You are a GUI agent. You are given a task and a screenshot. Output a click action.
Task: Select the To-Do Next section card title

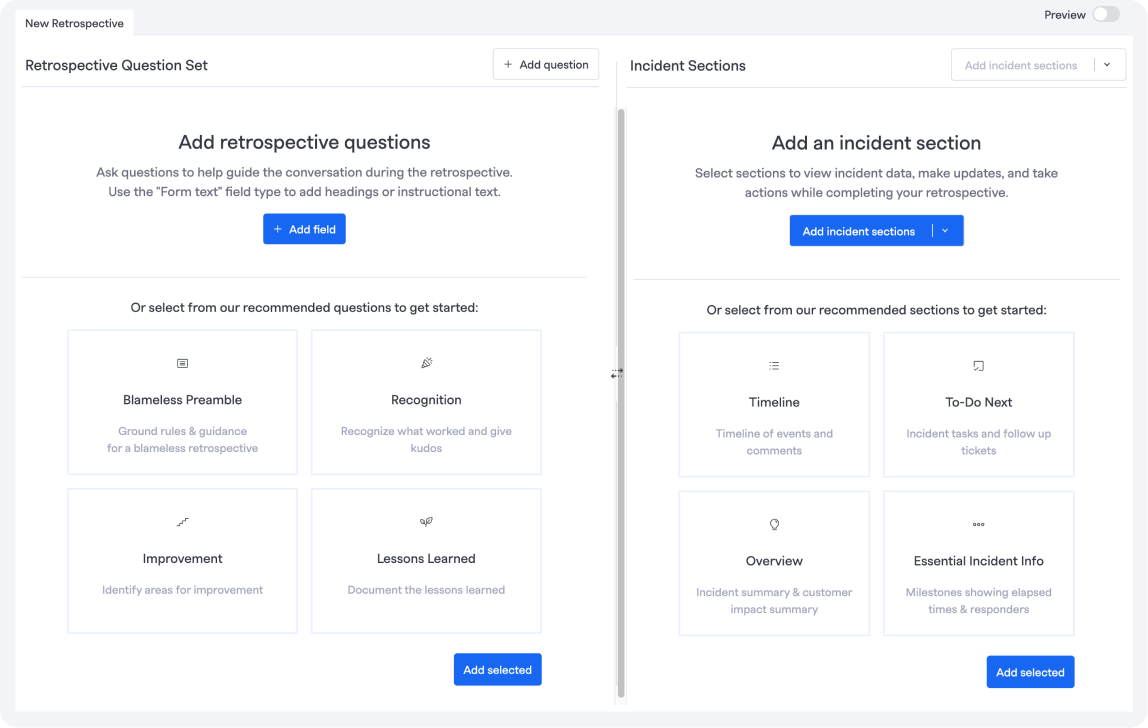pos(978,402)
